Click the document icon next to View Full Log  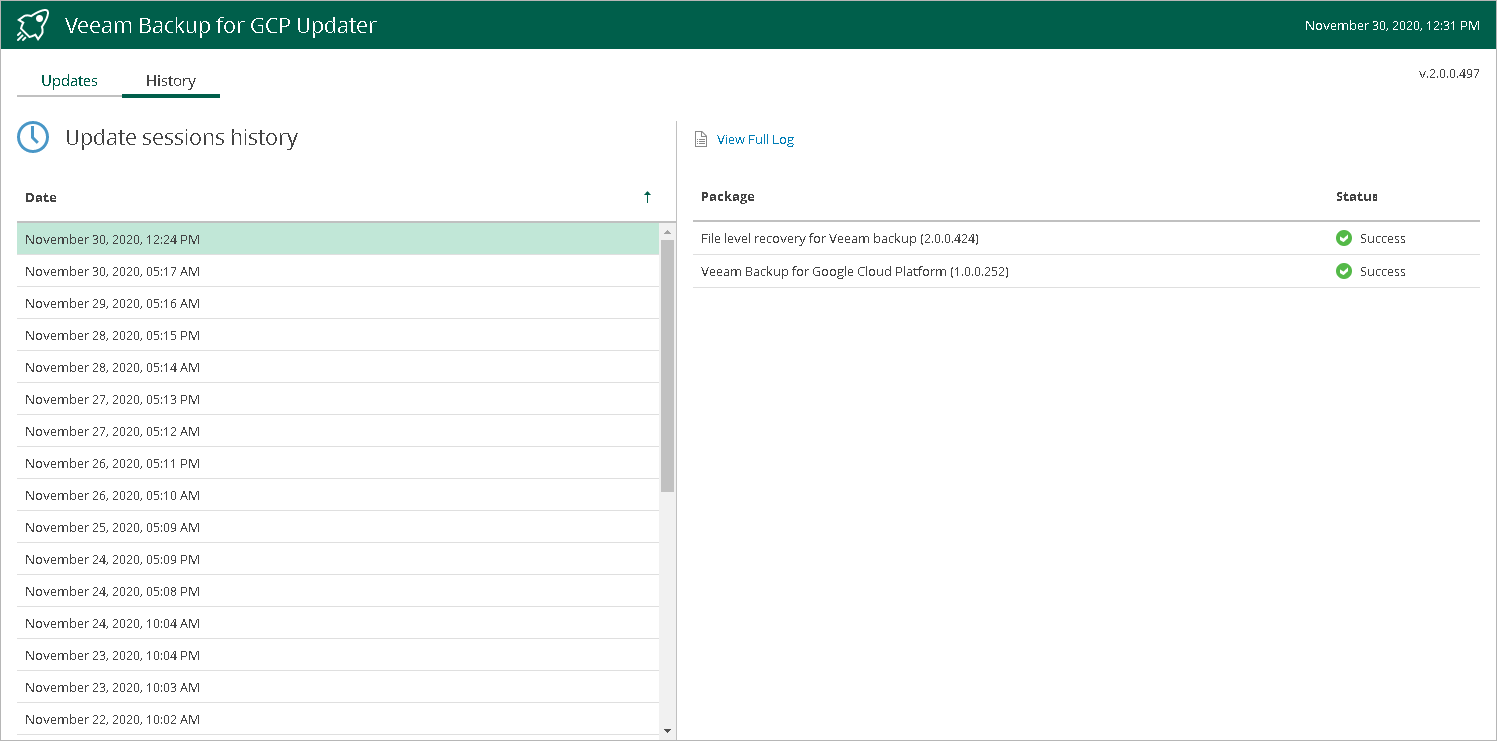[x=701, y=140]
